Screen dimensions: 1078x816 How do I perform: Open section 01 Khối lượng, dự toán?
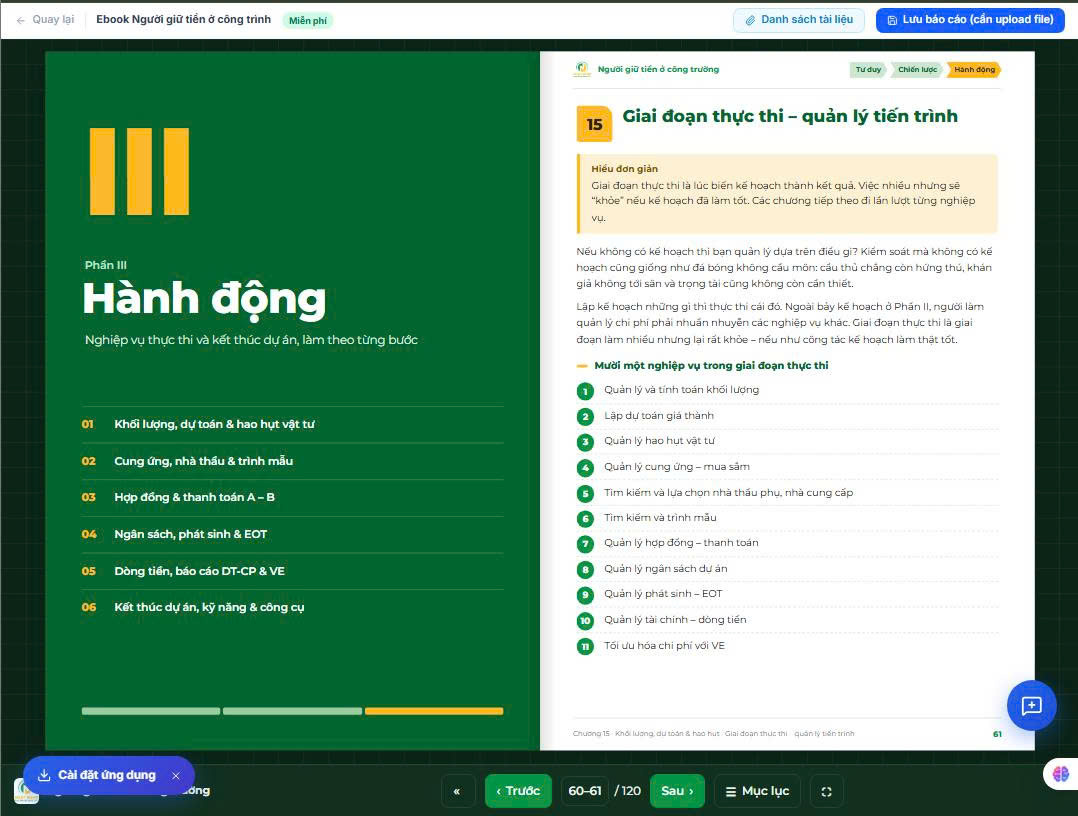(292, 424)
